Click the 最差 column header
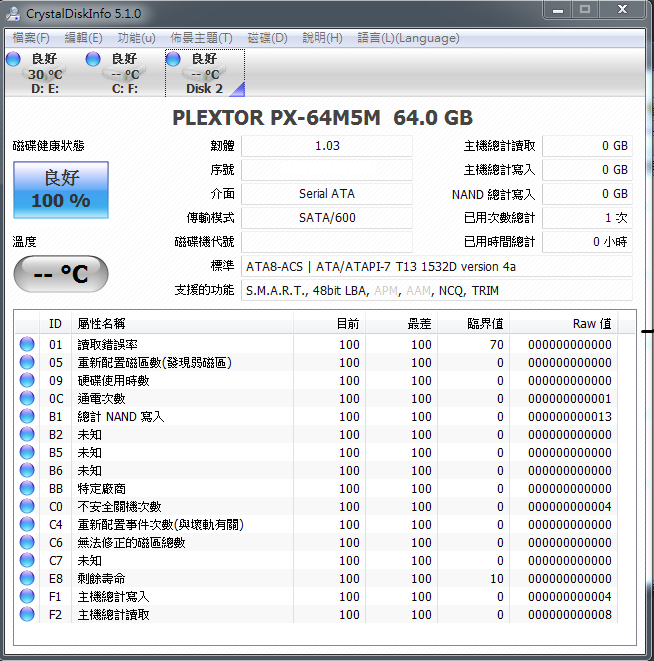This screenshot has height=661, width=654. tap(401, 324)
